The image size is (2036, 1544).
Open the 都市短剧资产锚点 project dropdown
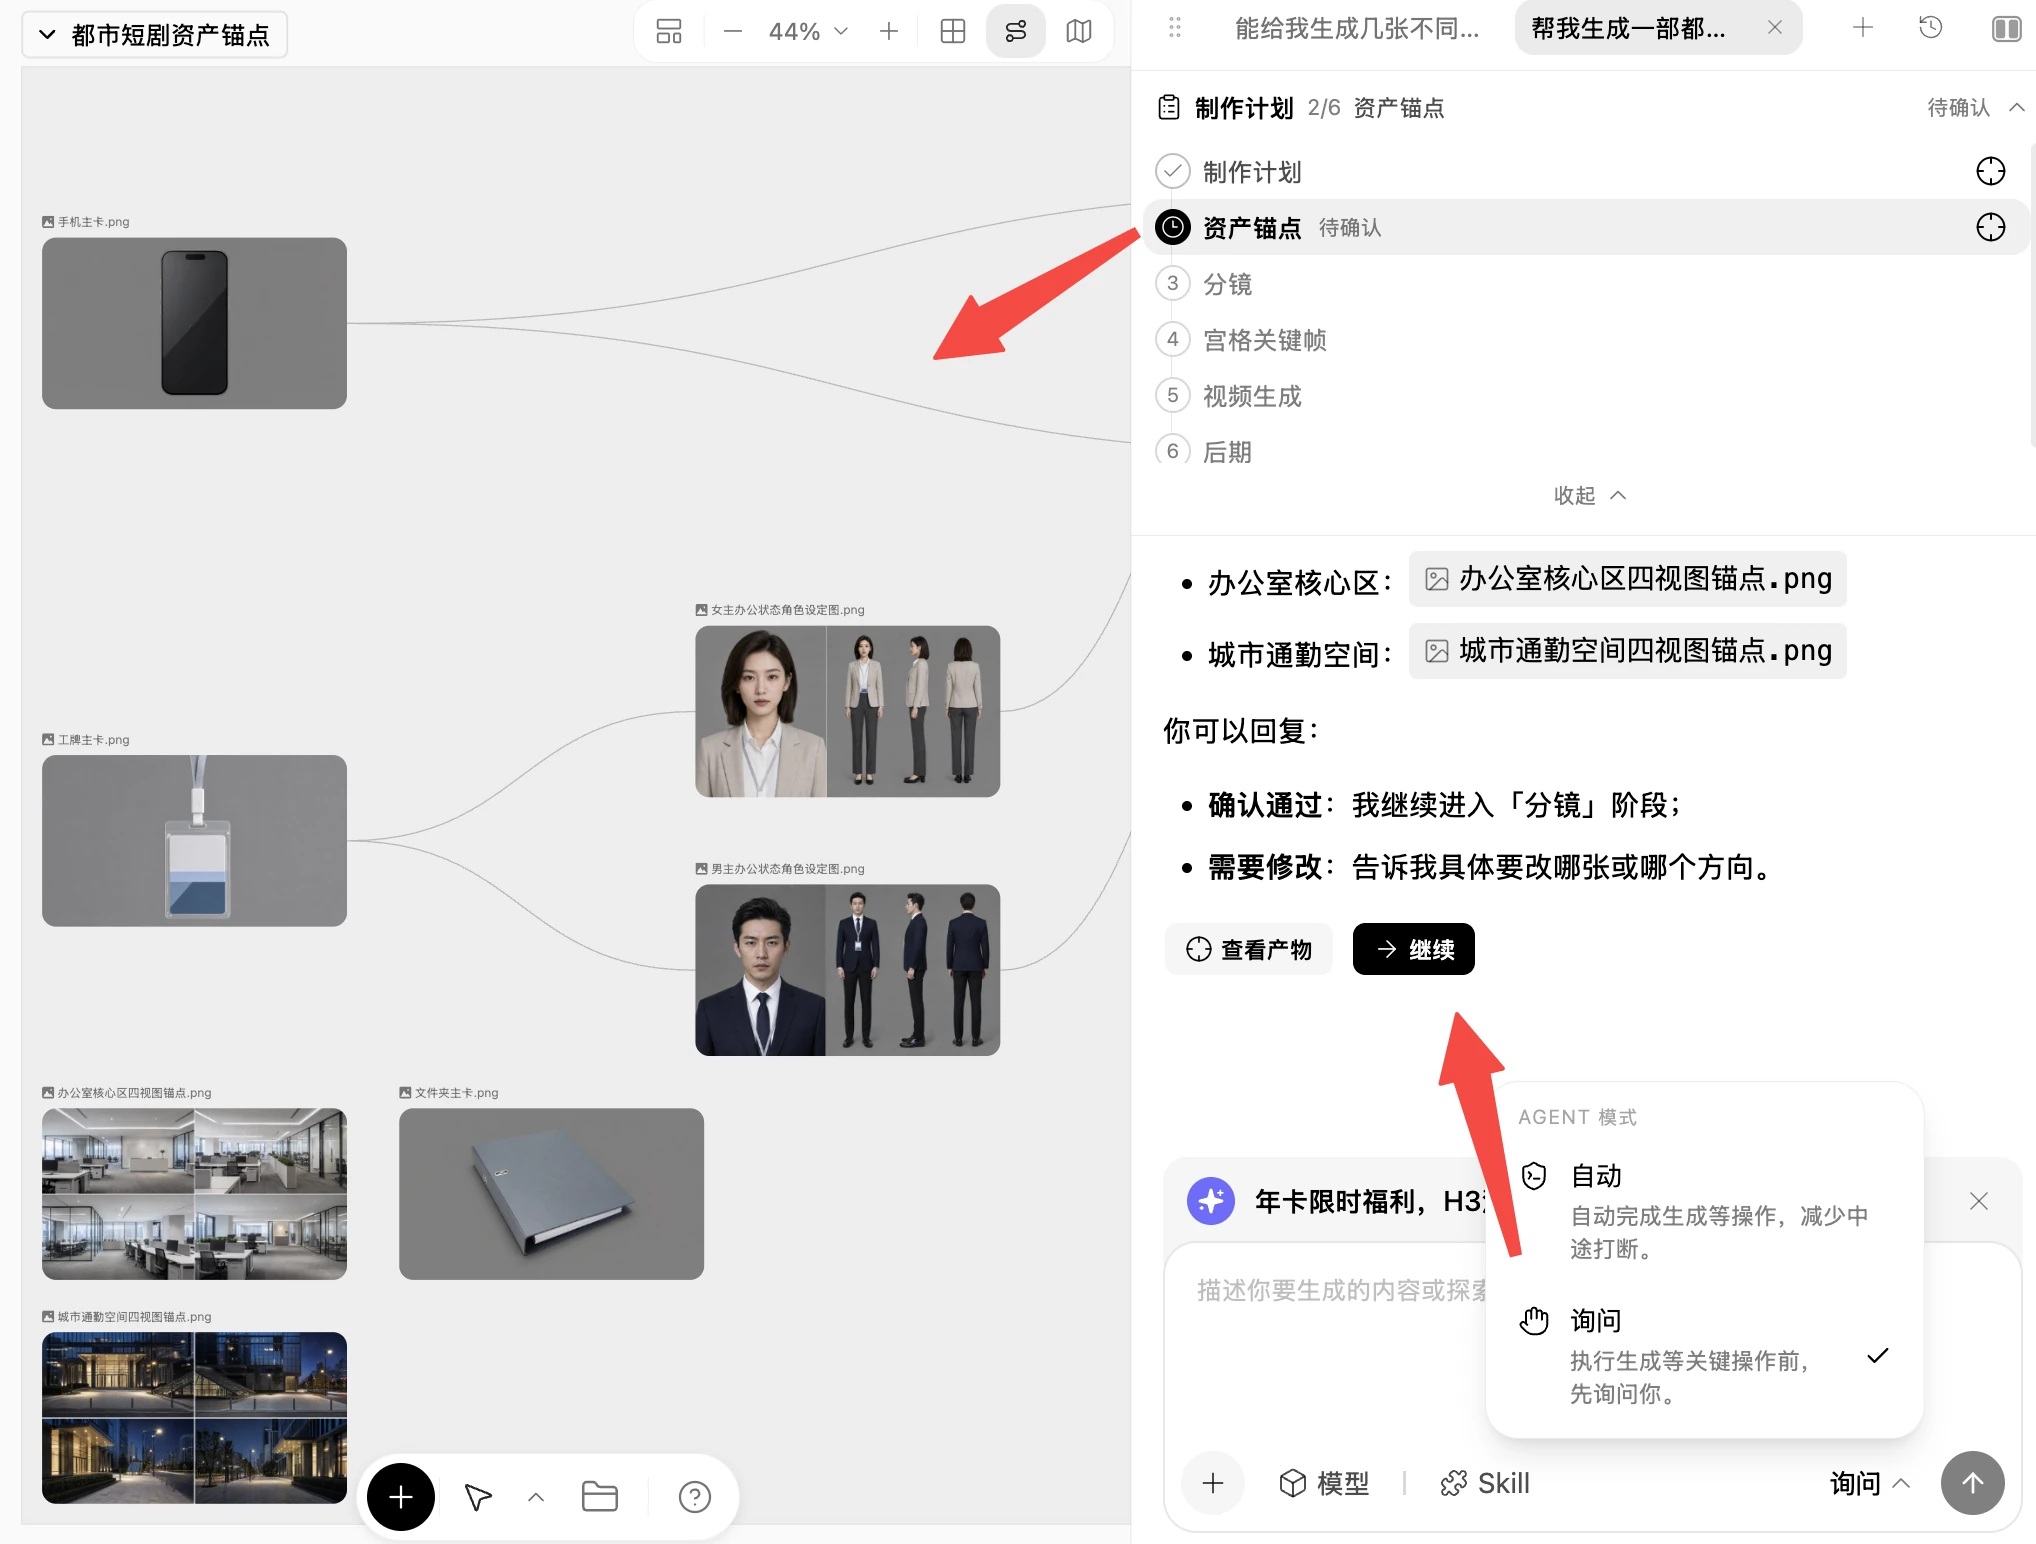coord(155,35)
